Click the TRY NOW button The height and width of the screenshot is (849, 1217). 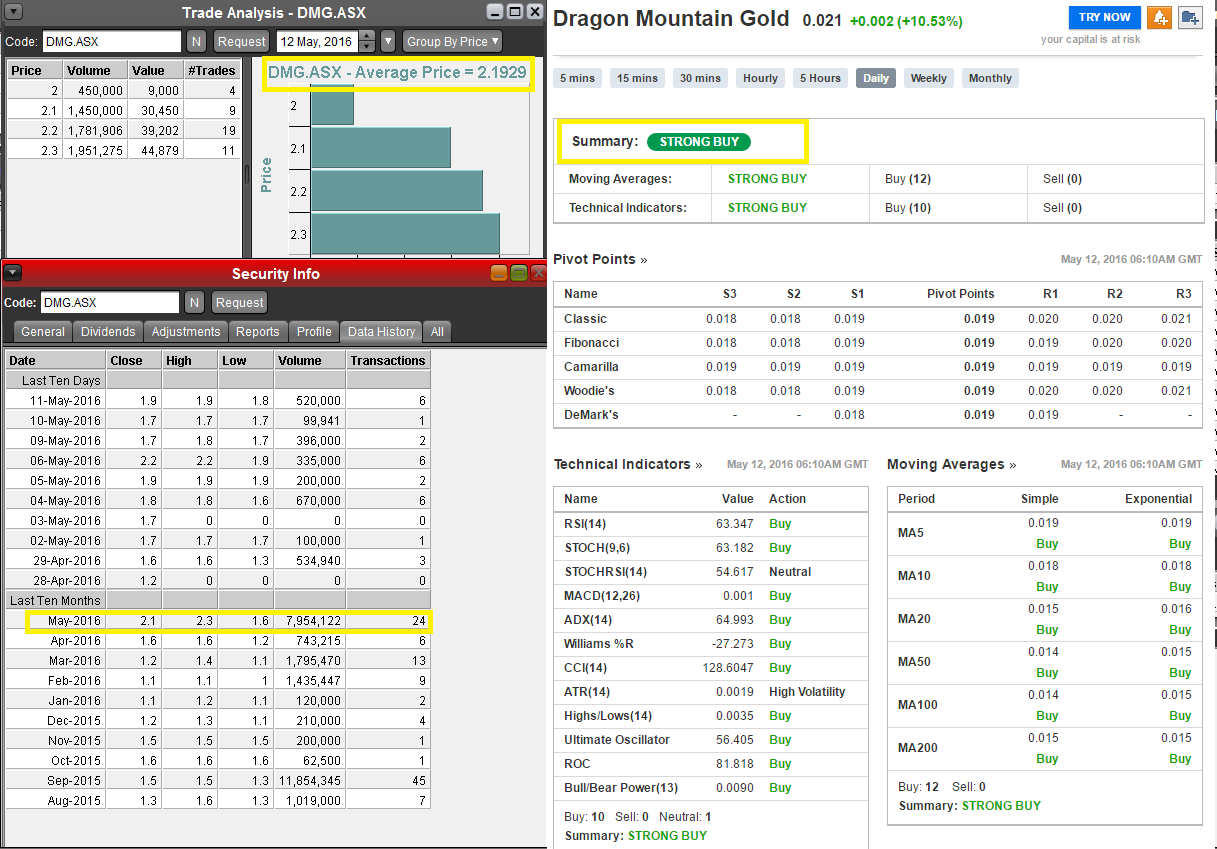(x=1105, y=17)
